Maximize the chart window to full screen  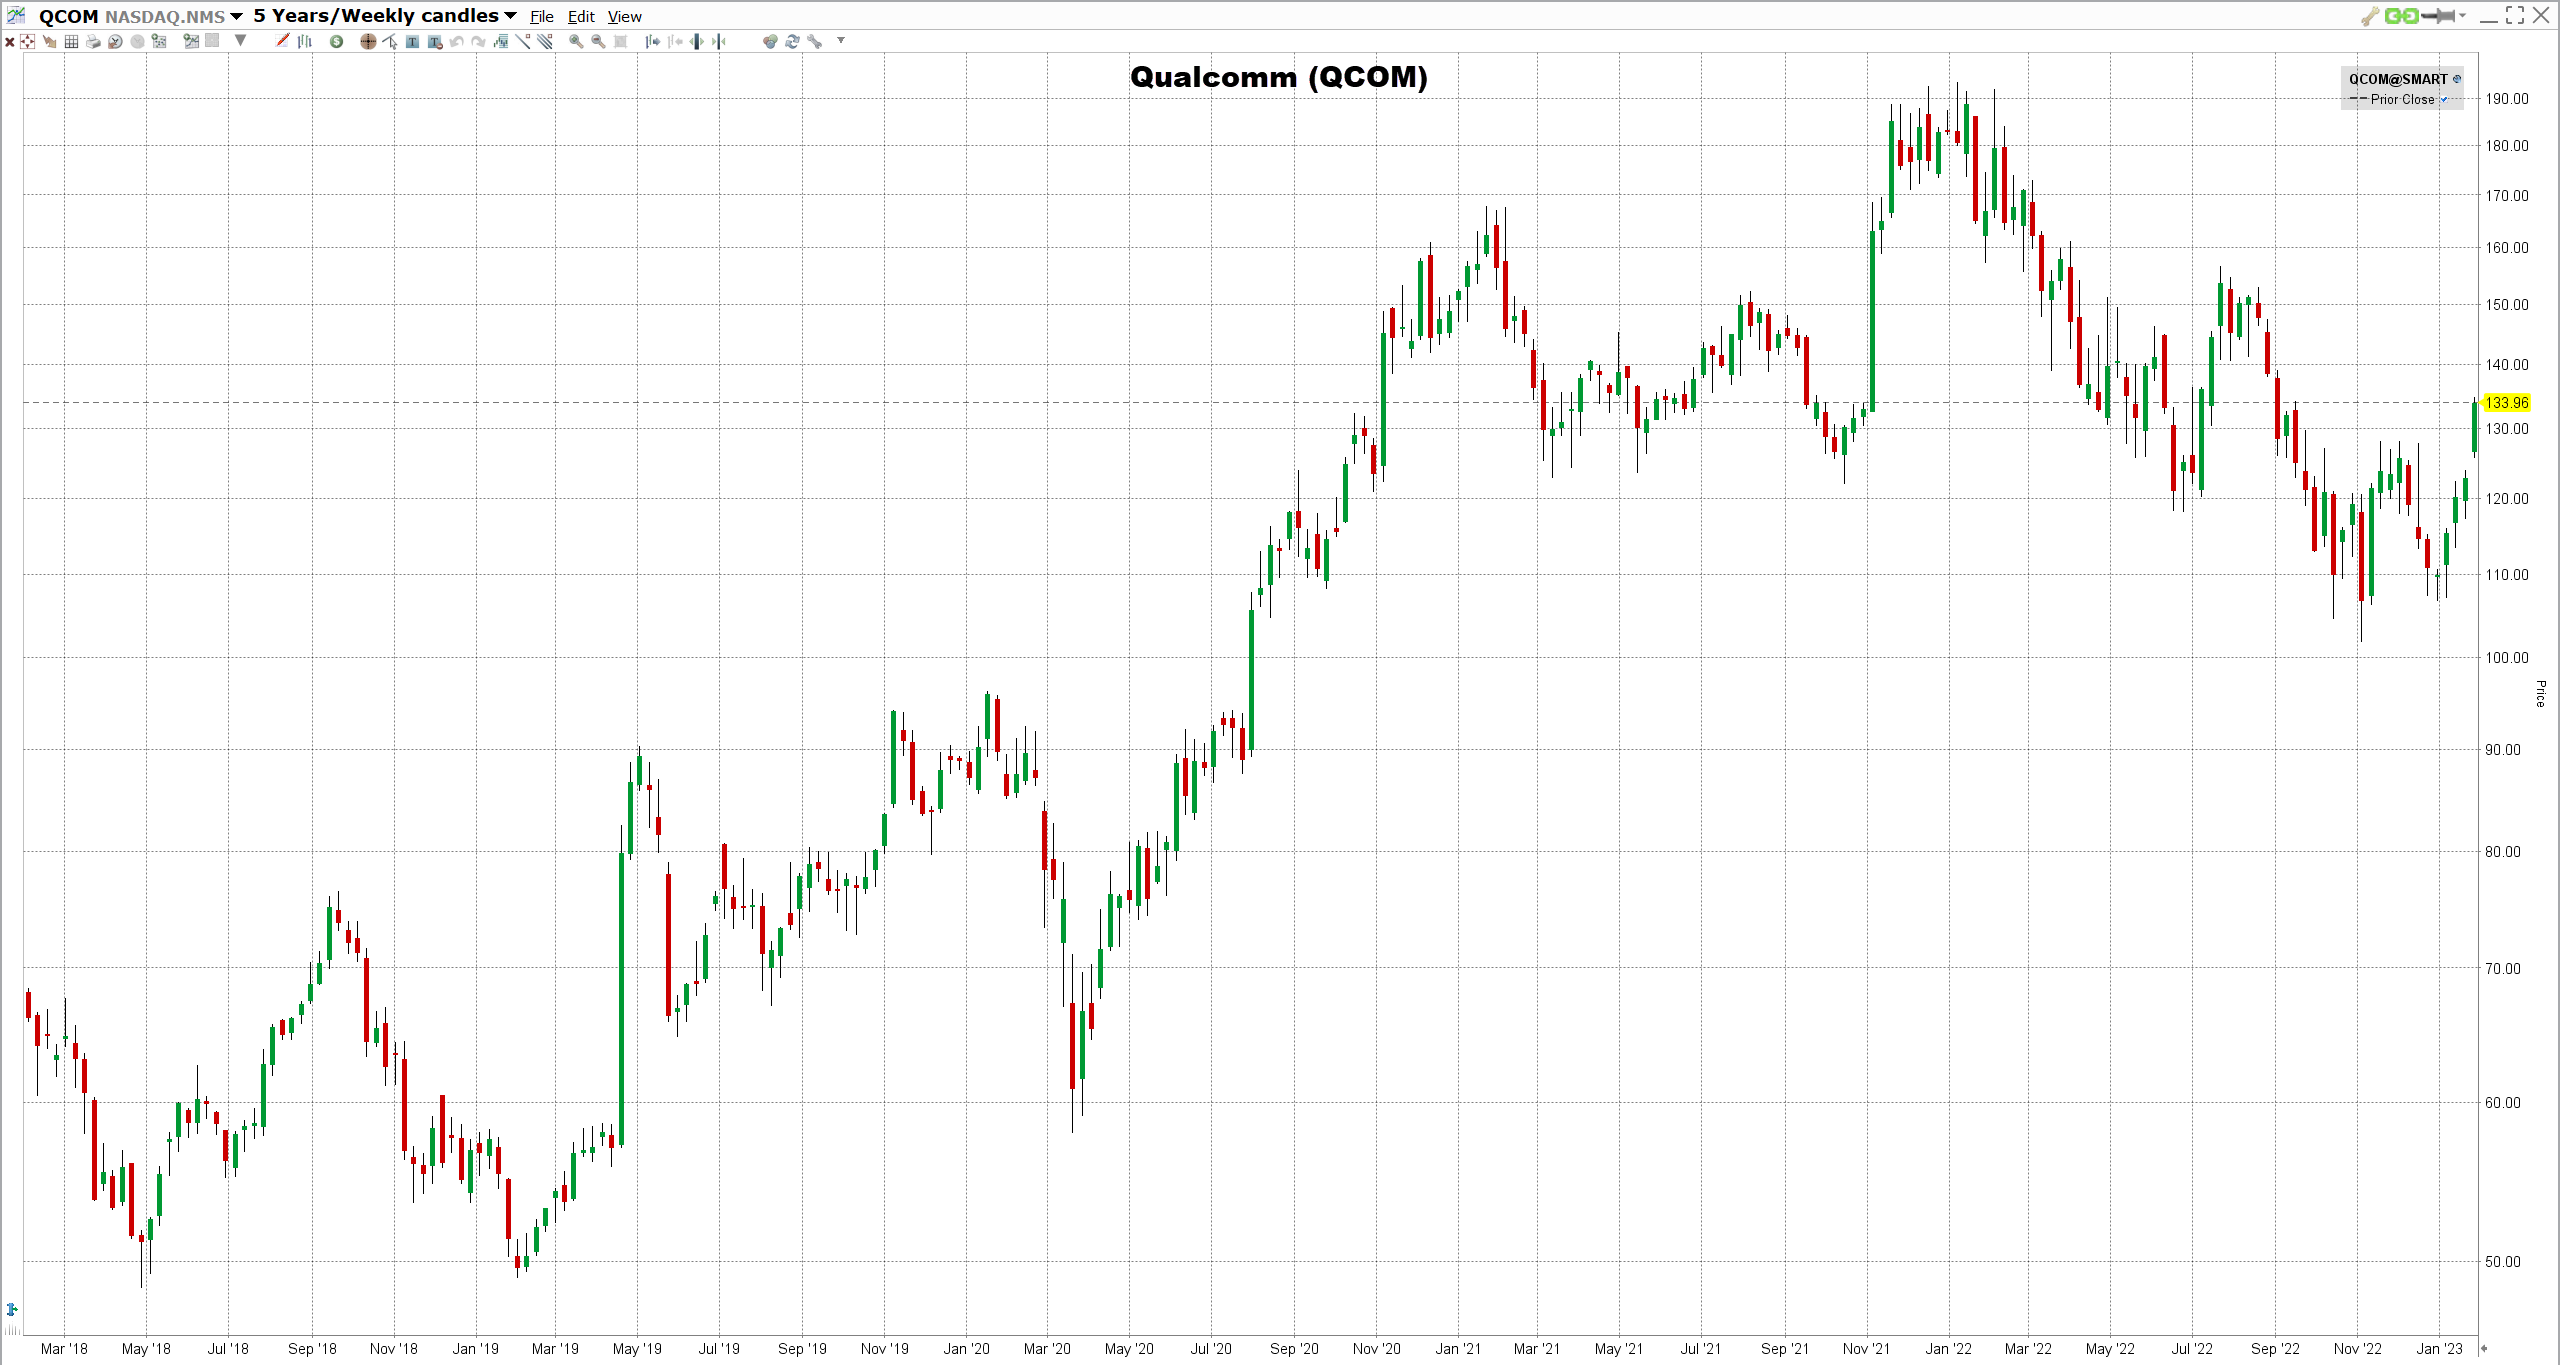(2515, 15)
